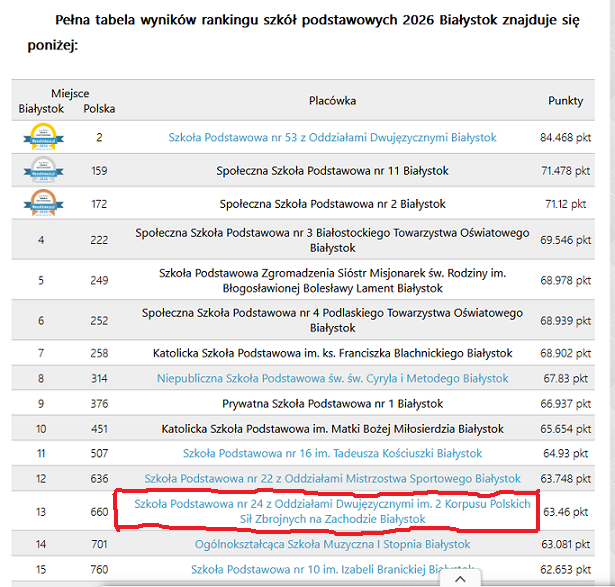Viewport: 615px width, 587px height.
Task: Select Katolicka Szkoła Podstawowa Matki Bożej Miłosierdzia
Action: [332, 429]
